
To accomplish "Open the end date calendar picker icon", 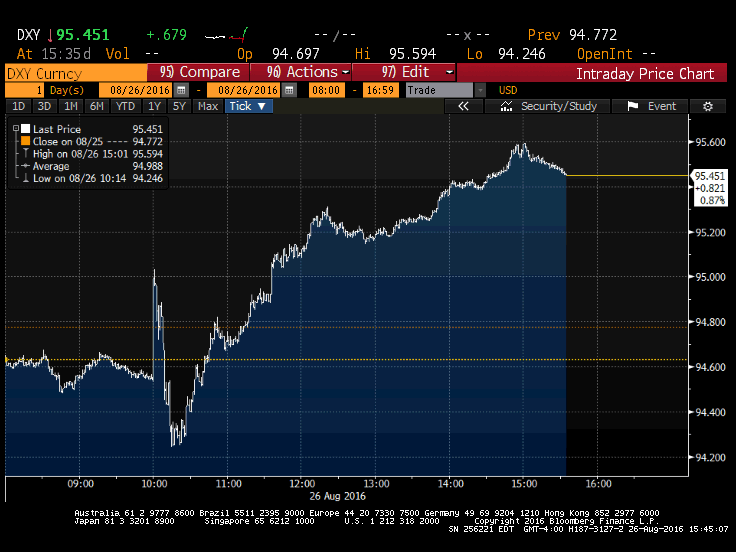I will (290, 90).
